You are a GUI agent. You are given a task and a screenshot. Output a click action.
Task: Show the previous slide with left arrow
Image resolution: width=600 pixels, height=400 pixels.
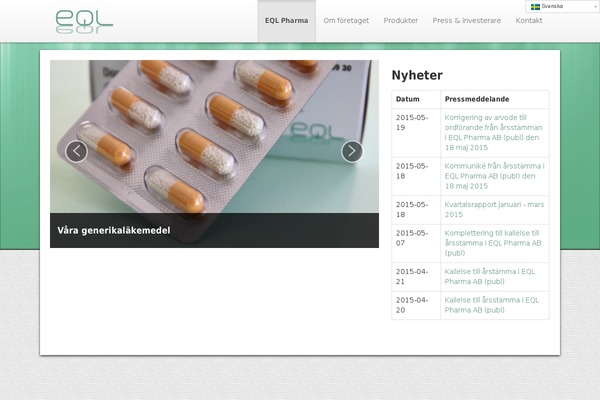[x=77, y=151]
